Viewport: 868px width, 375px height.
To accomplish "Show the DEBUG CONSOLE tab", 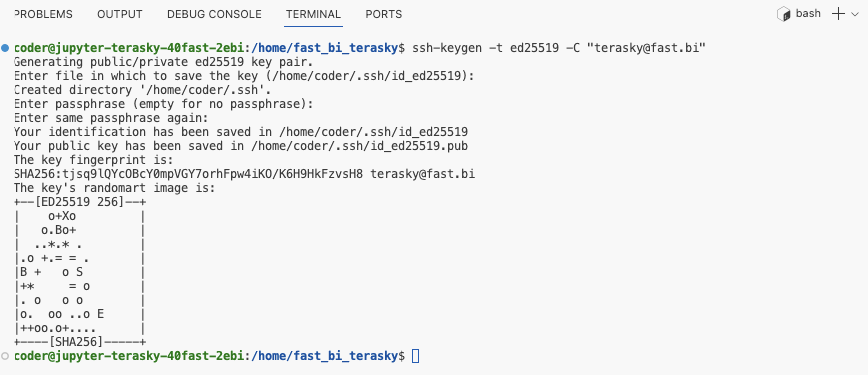I will click(214, 14).
